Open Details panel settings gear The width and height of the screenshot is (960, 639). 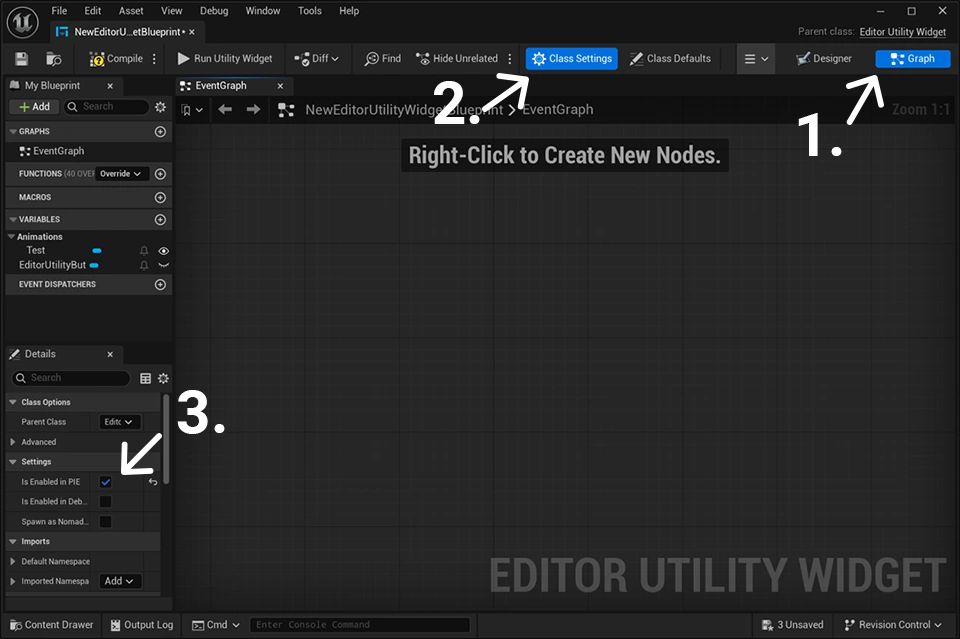point(163,379)
